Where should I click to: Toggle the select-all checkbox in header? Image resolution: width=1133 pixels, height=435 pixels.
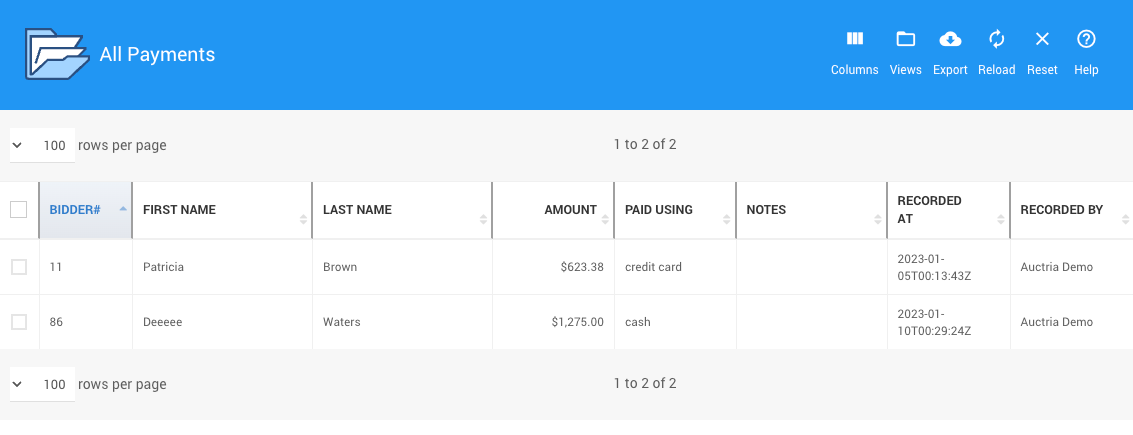coord(19,210)
